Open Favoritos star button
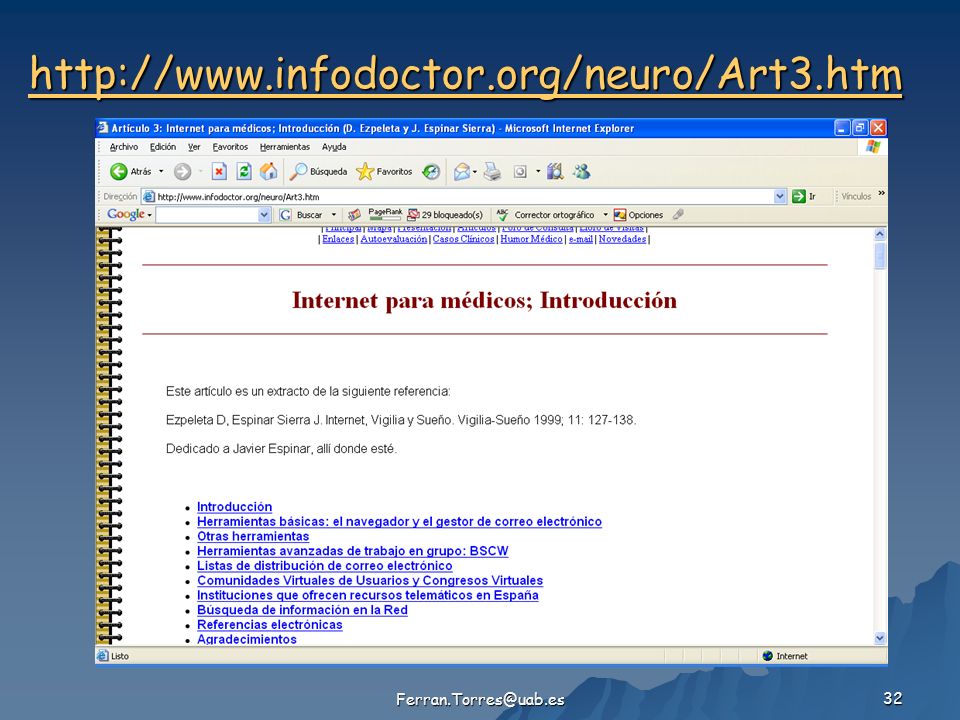960x720 pixels. 384,172
